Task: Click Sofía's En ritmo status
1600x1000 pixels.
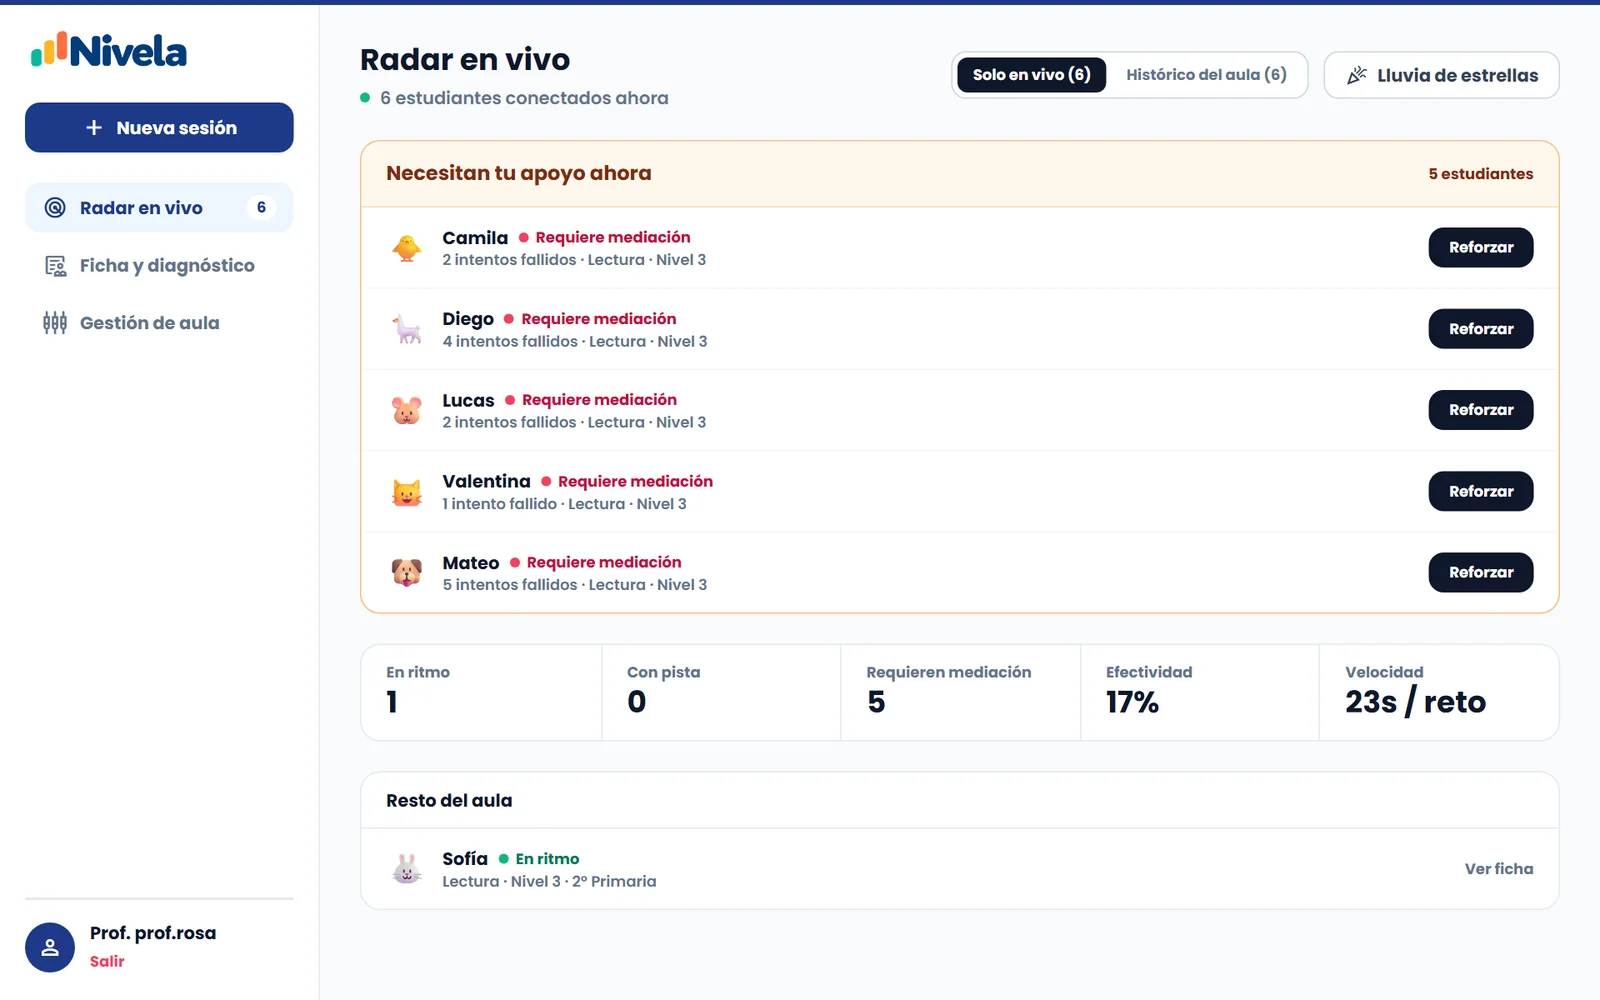Action: [539, 859]
